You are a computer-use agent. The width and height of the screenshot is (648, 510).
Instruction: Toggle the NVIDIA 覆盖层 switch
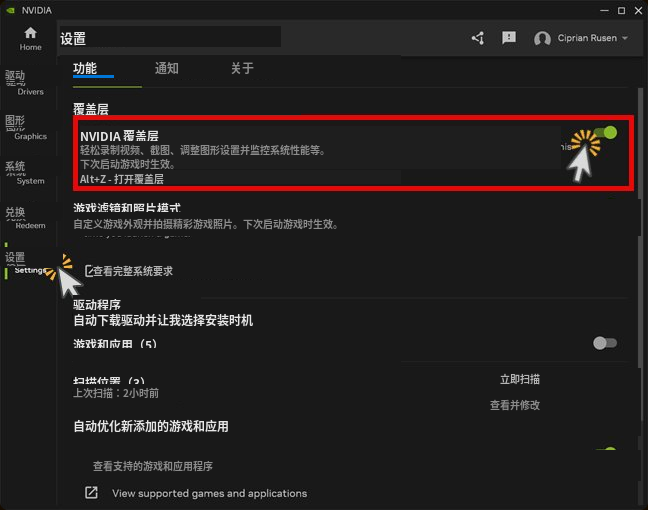coord(605,133)
